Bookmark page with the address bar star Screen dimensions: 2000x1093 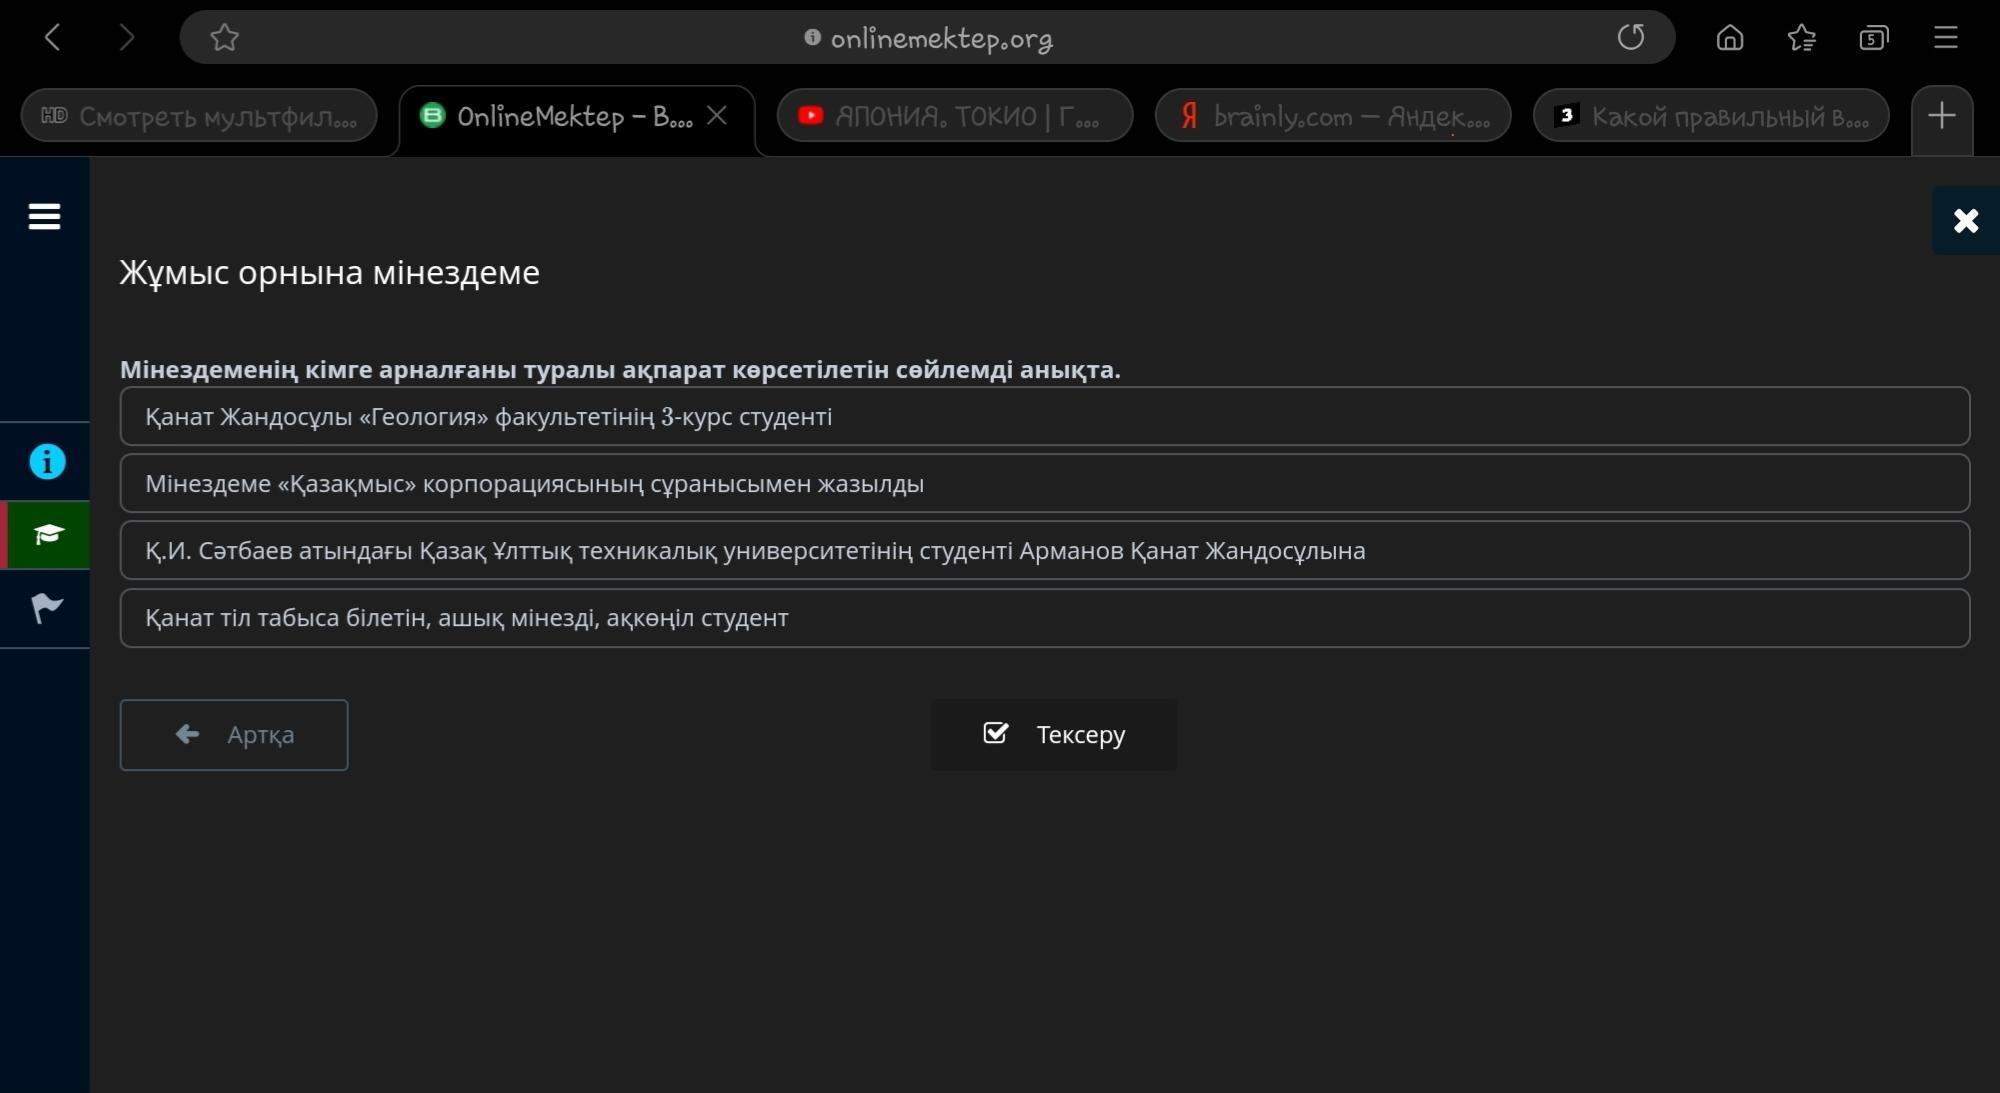click(224, 38)
